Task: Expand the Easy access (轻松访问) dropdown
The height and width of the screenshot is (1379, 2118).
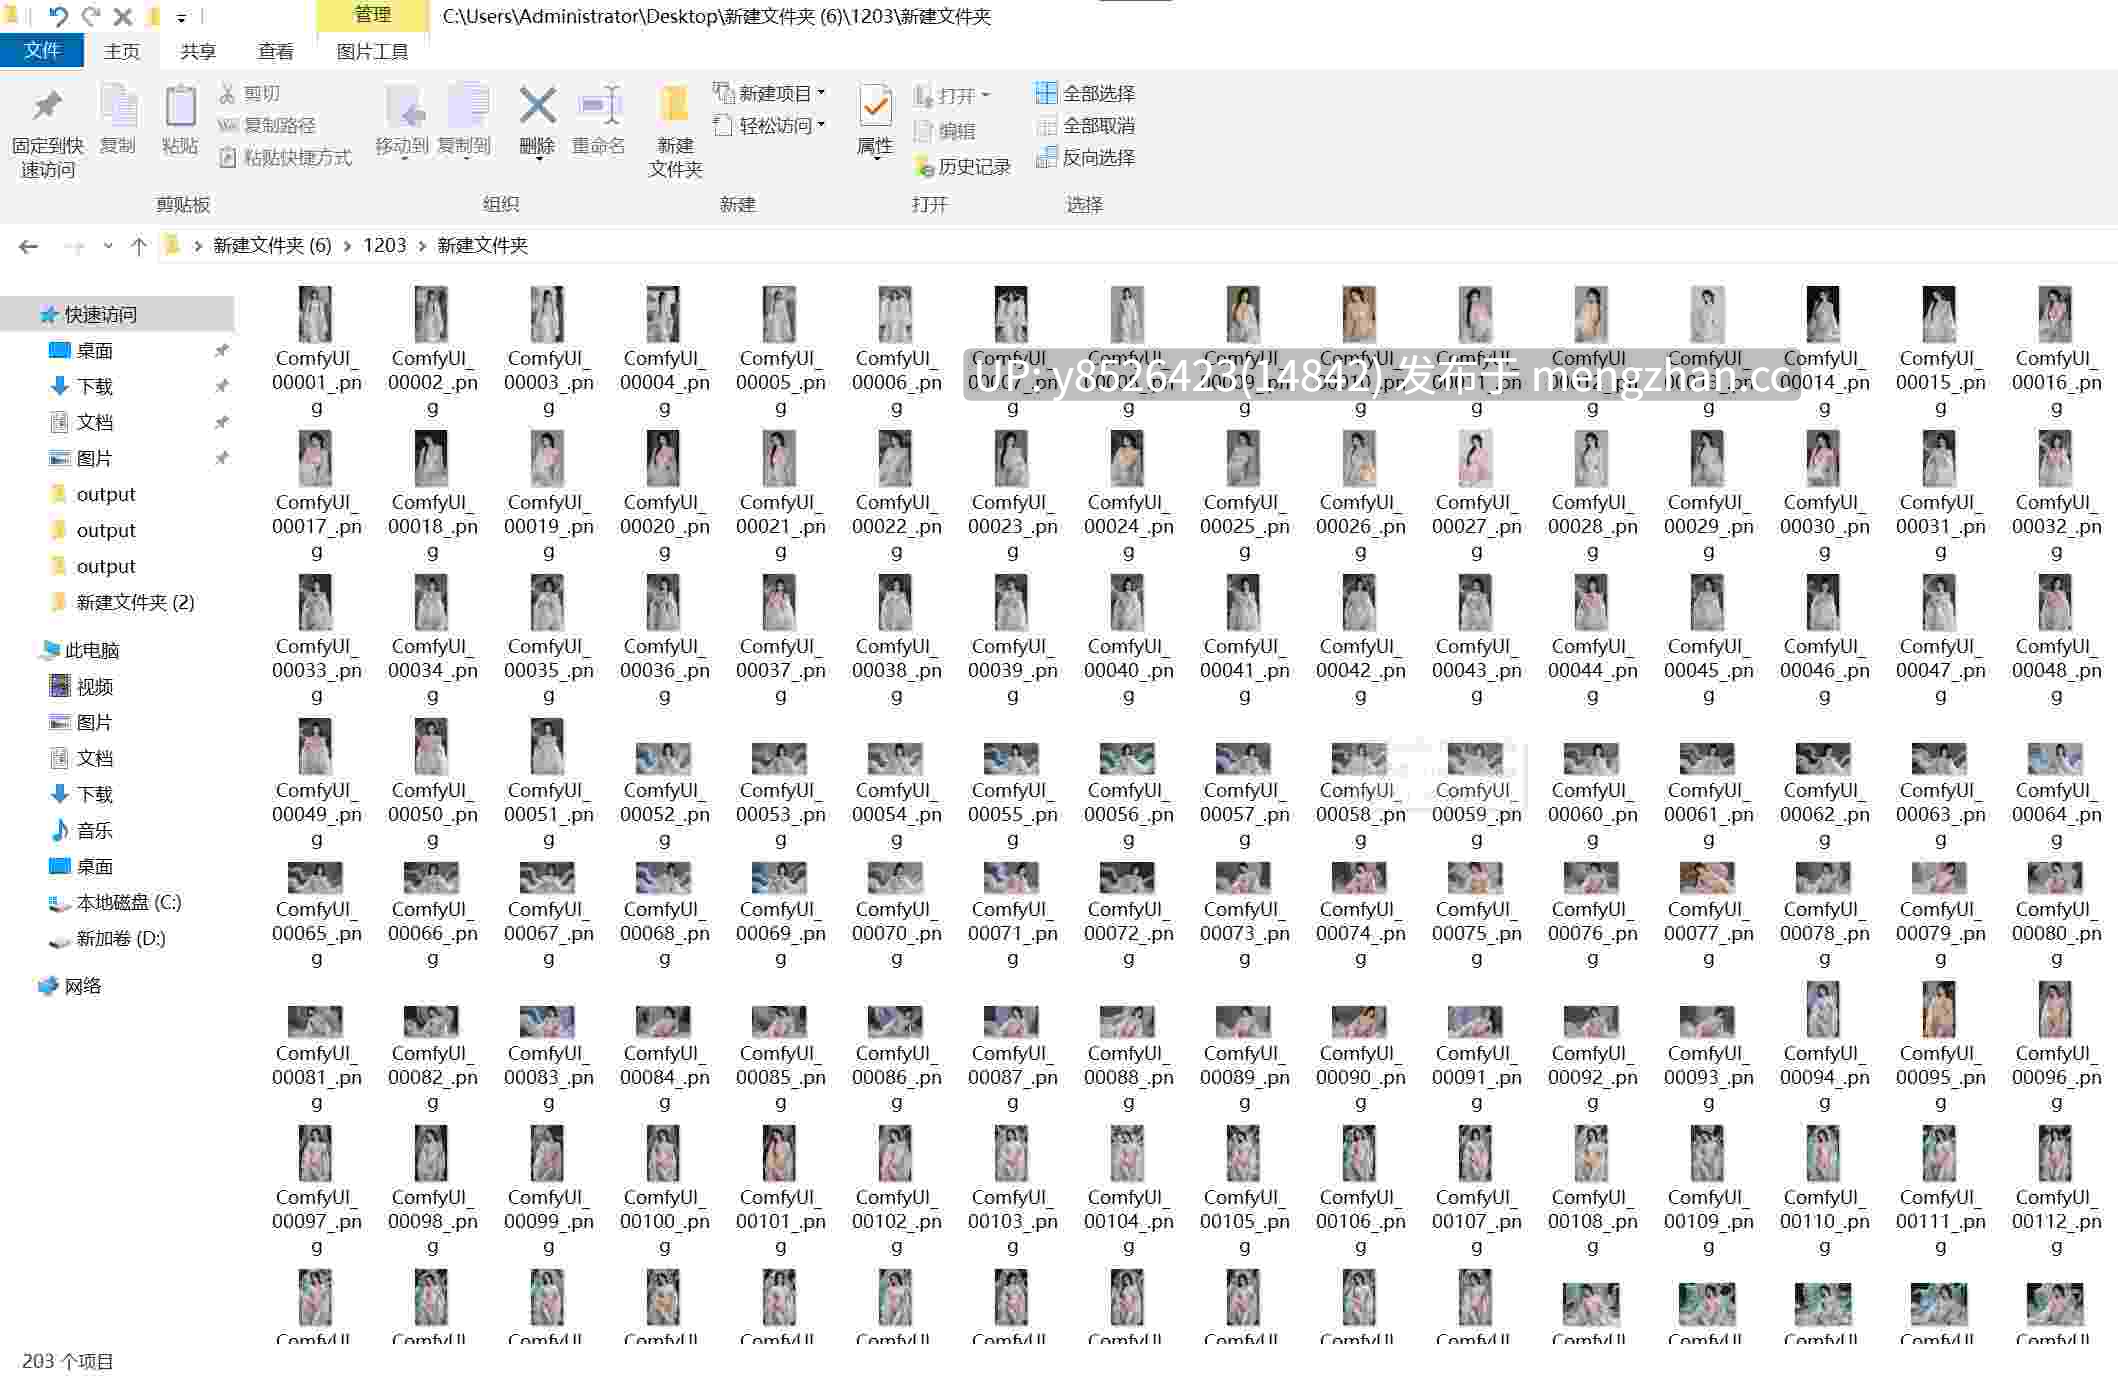Action: [x=769, y=125]
